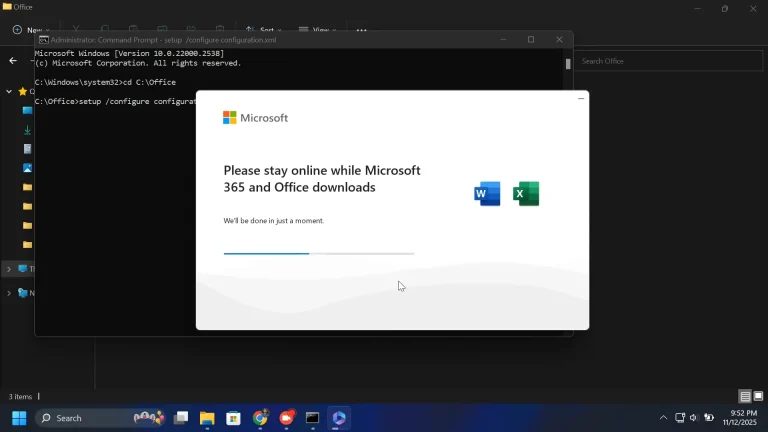Click the '3 items' status bar text
The image size is (768, 432).
pyautogui.click(x=20, y=397)
